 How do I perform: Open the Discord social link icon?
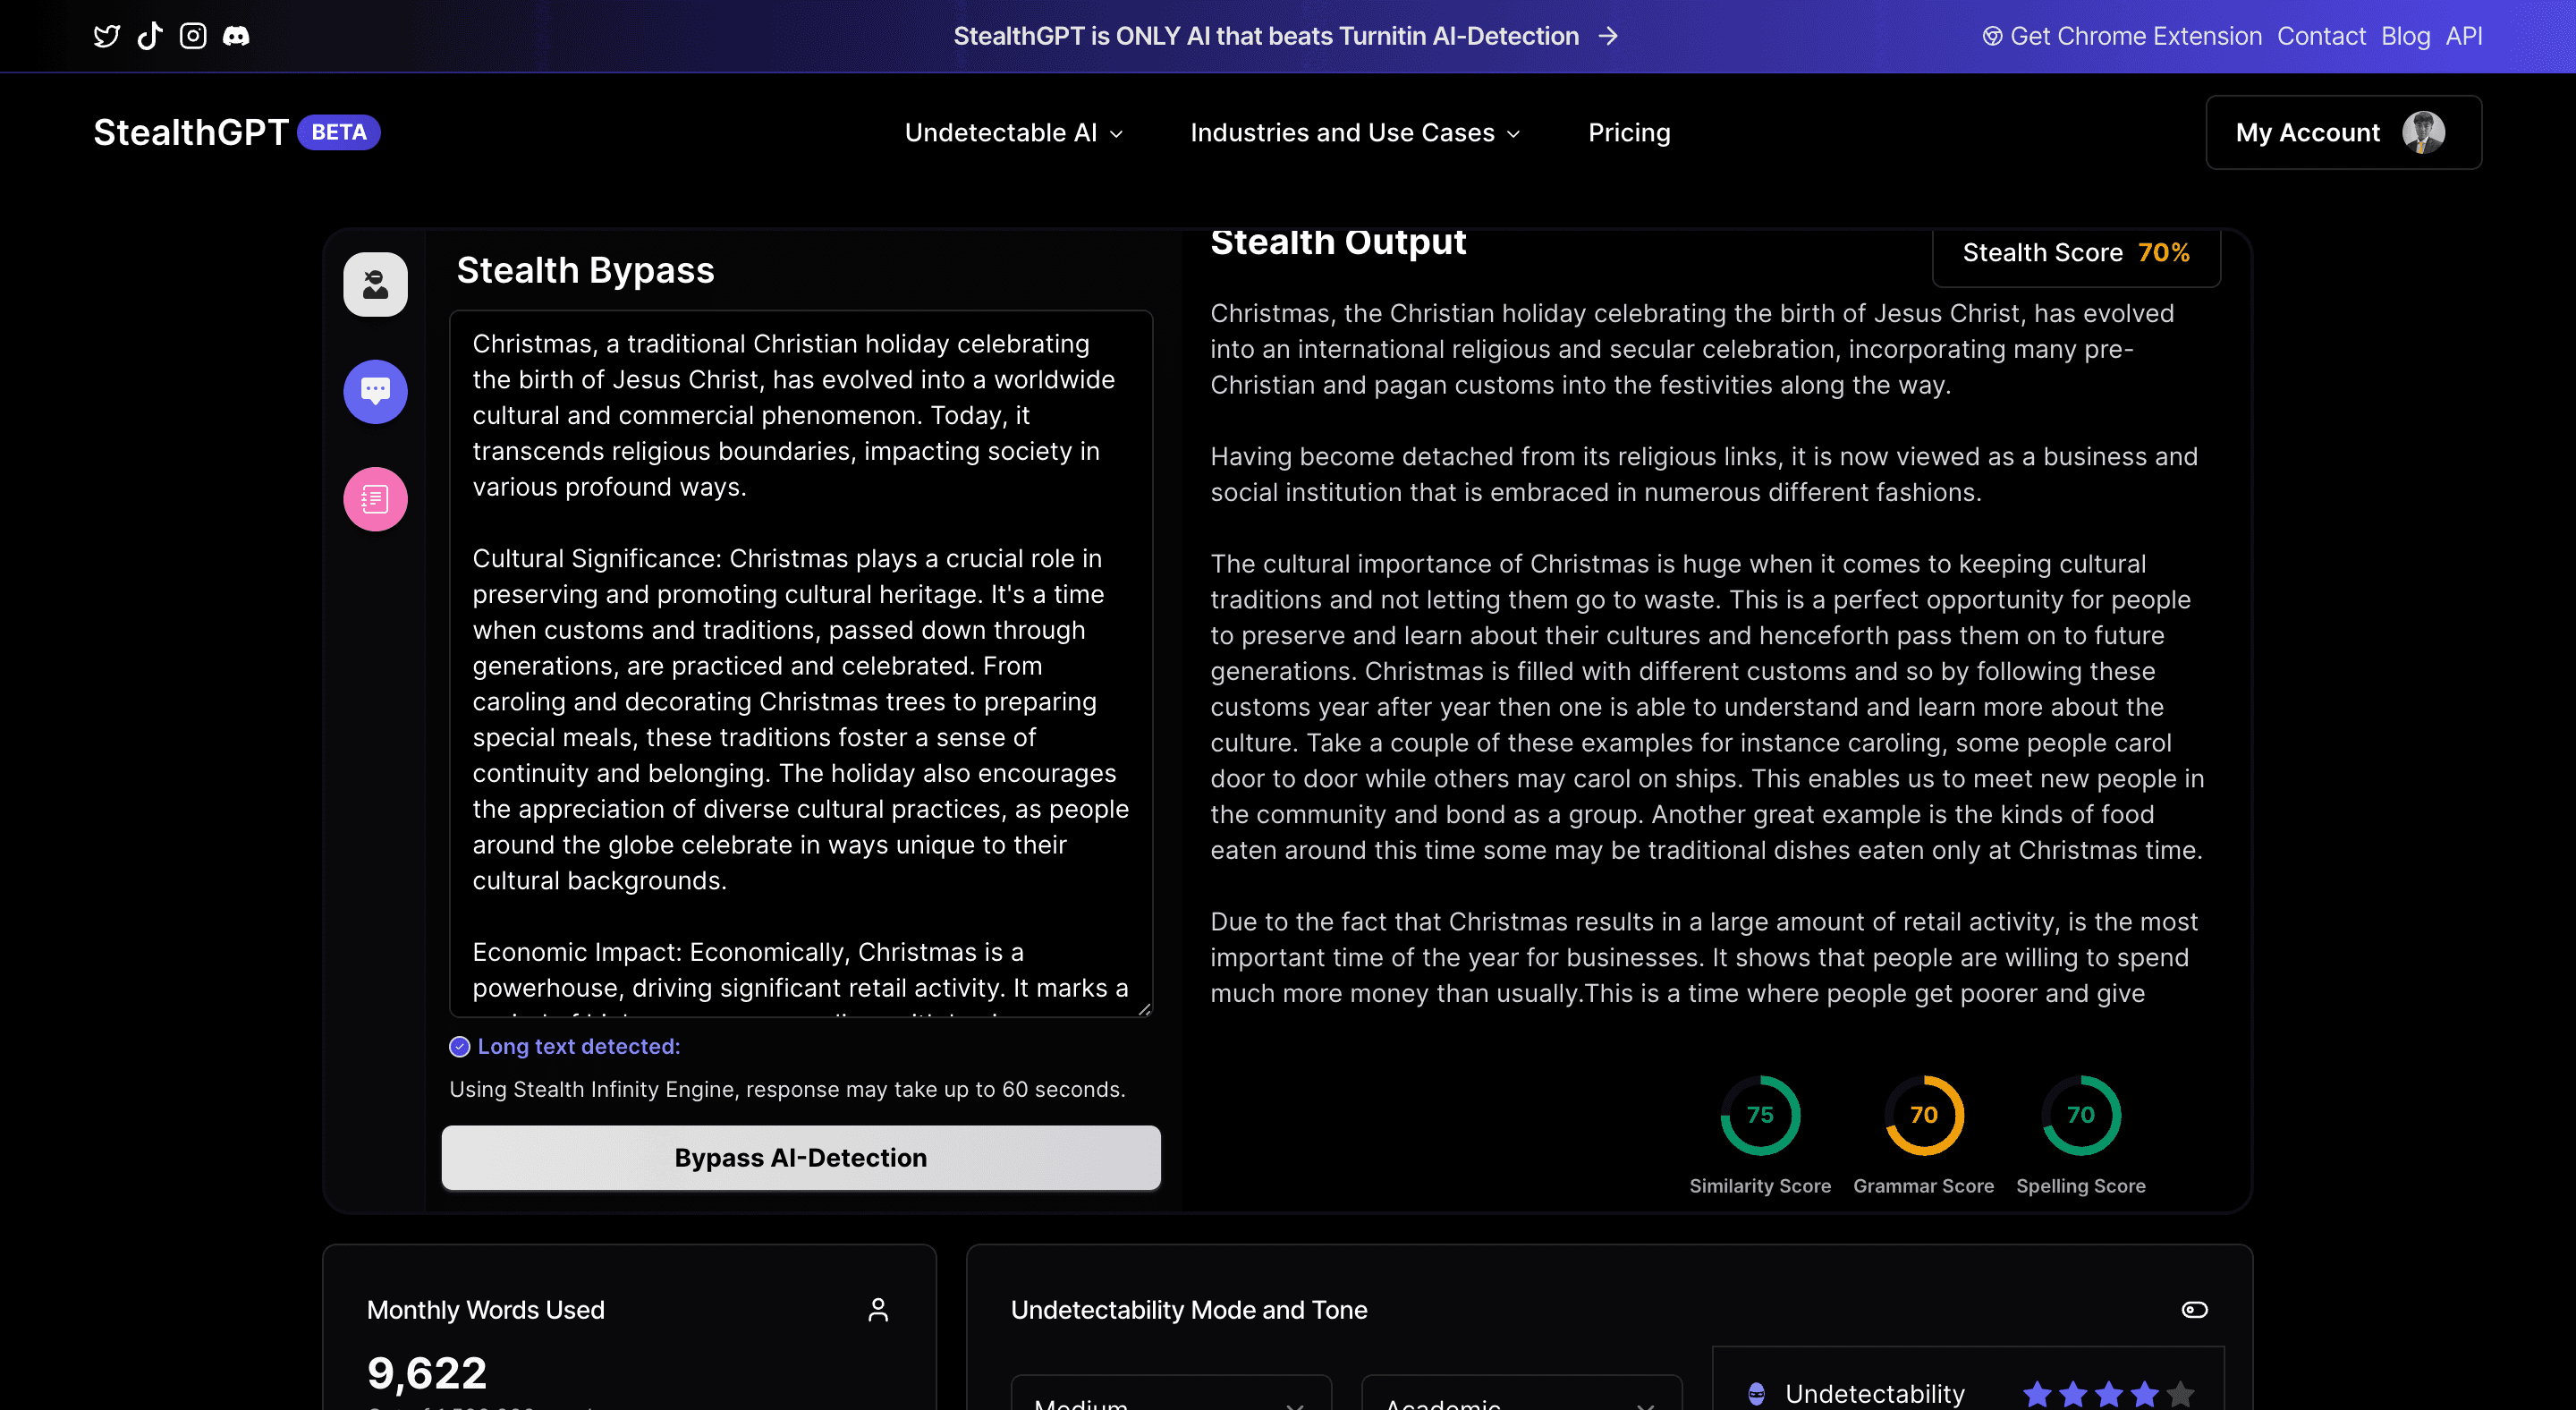(236, 36)
